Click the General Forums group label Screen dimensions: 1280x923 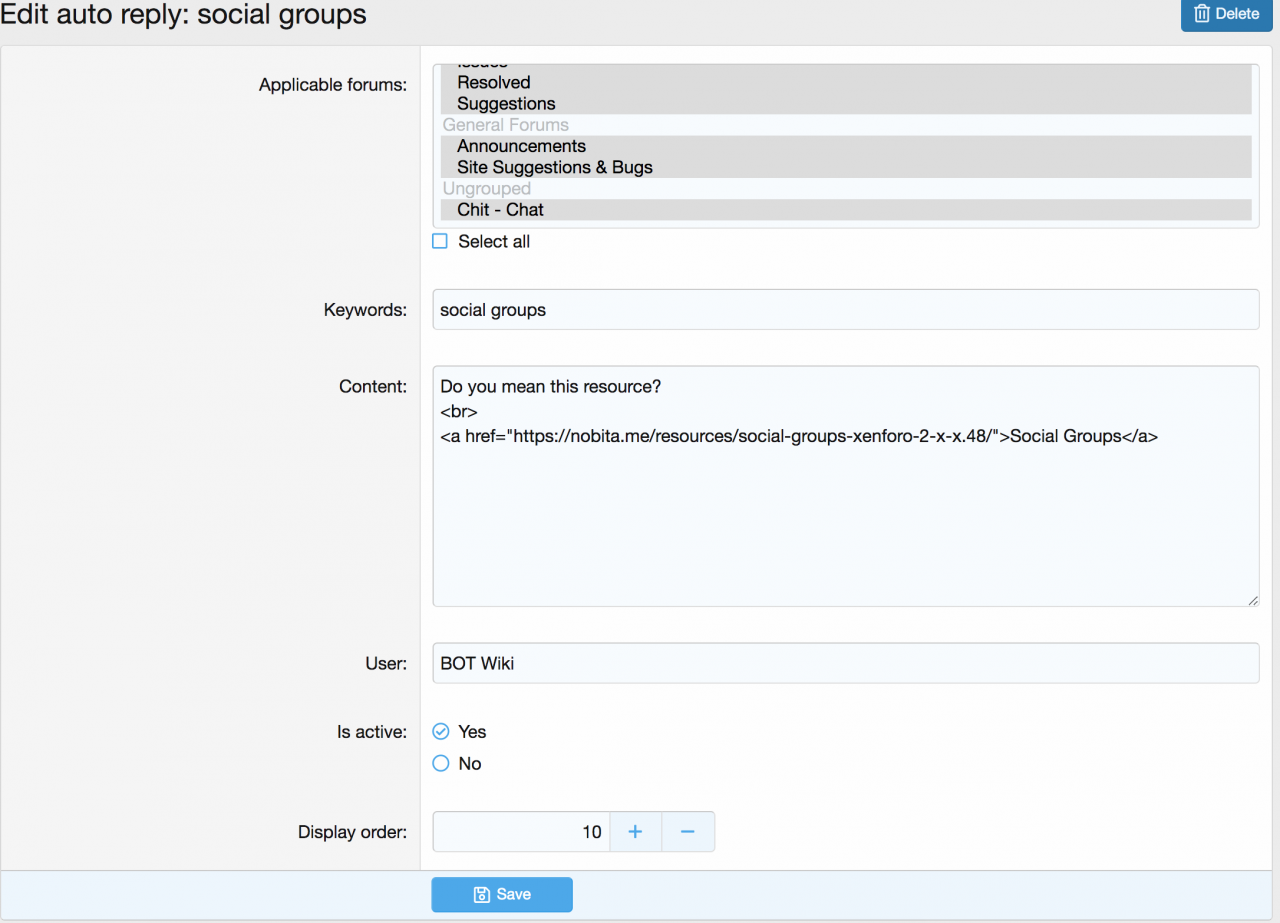point(506,125)
